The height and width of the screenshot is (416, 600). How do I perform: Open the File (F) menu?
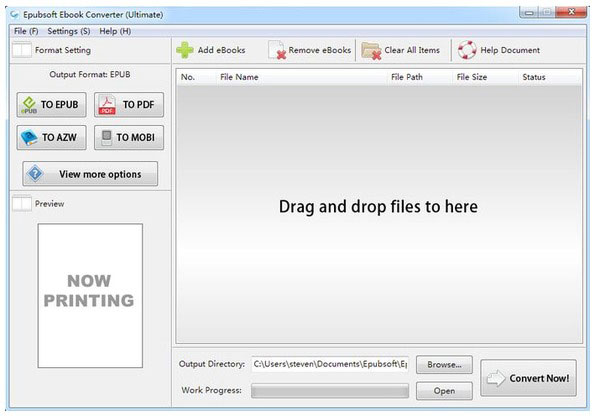pos(26,31)
